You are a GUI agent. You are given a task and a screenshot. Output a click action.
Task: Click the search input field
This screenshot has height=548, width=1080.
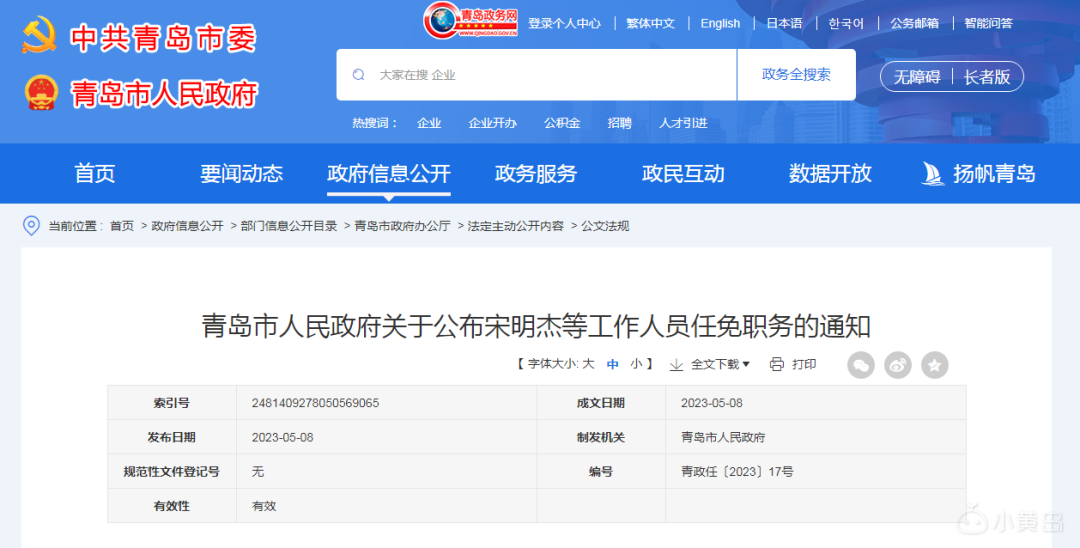550,75
